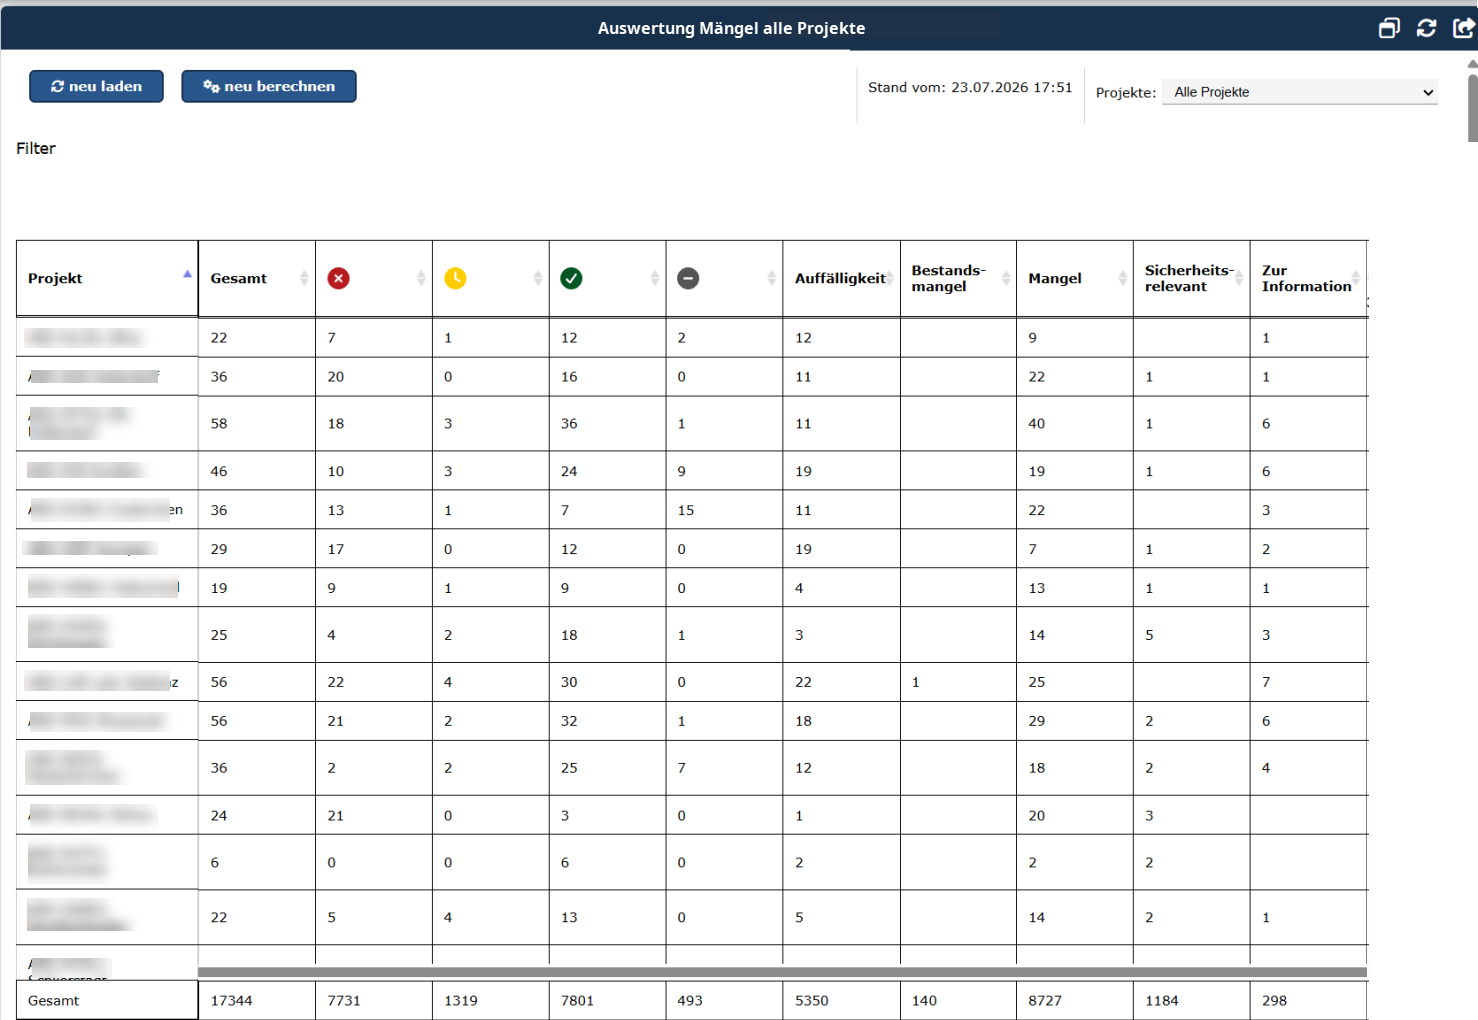The width and height of the screenshot is (1478, 1020).
Task: Click the vertical page scrollbar thumb
Action: click(1472, 107)
